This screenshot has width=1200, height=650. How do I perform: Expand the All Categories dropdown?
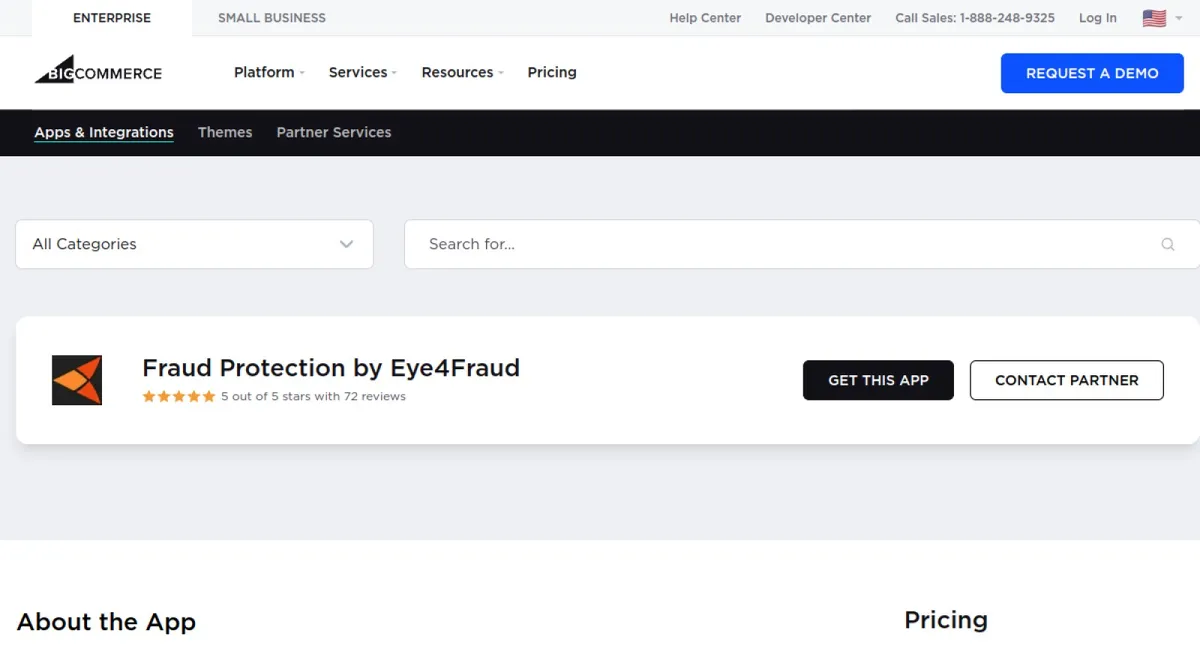(x=194, y=244)
